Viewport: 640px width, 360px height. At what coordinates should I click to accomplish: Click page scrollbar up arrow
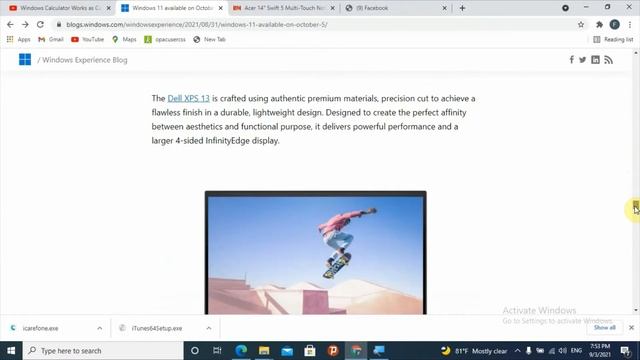[636, 53]
